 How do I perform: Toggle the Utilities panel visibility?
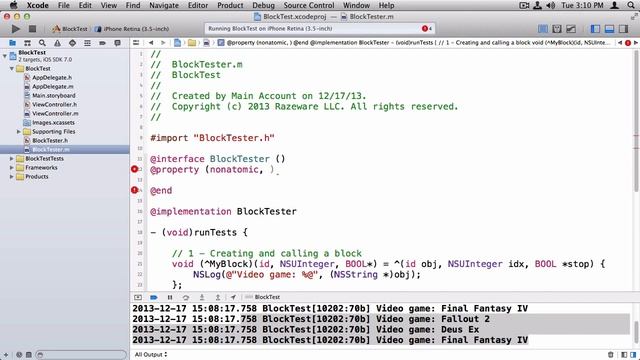623,29
